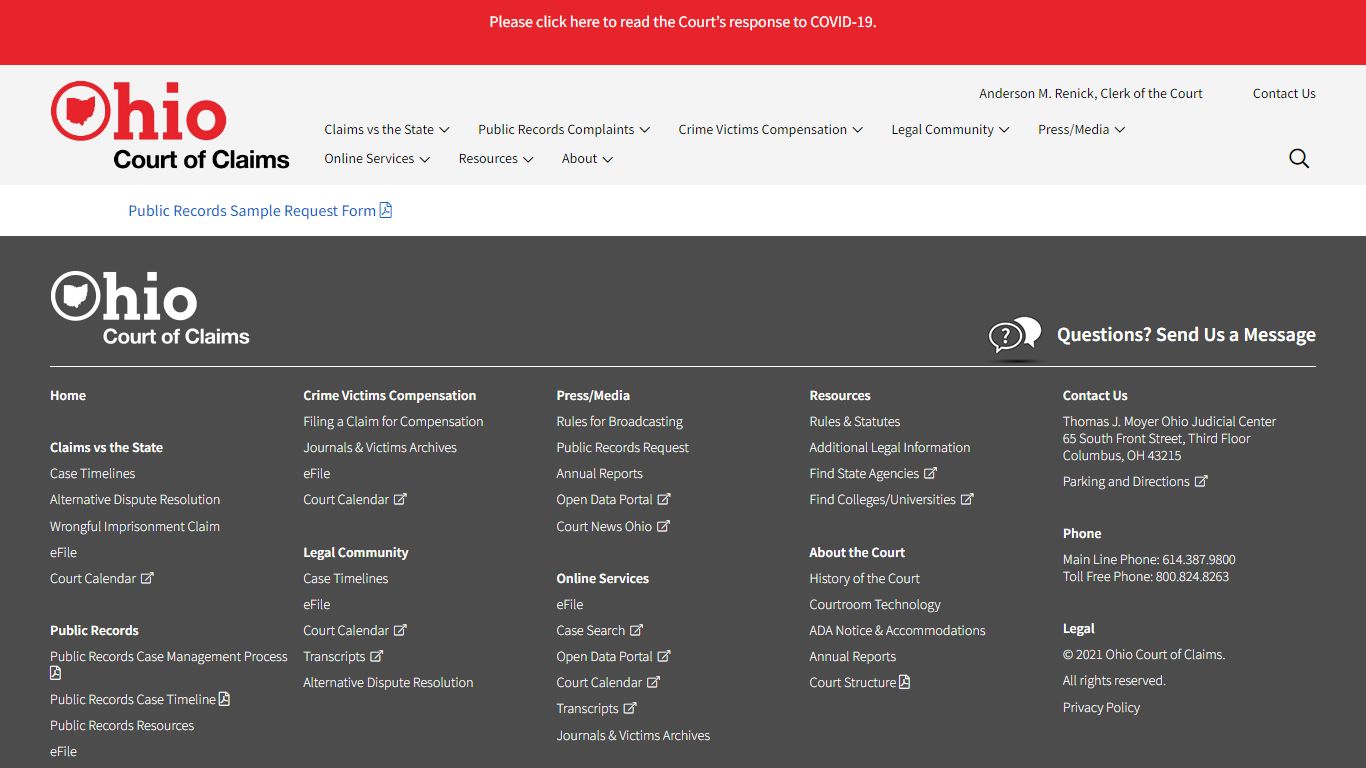Open the Crime Victims Compensation dropdown
This screenshot has width=1366, height=768.
771,129
